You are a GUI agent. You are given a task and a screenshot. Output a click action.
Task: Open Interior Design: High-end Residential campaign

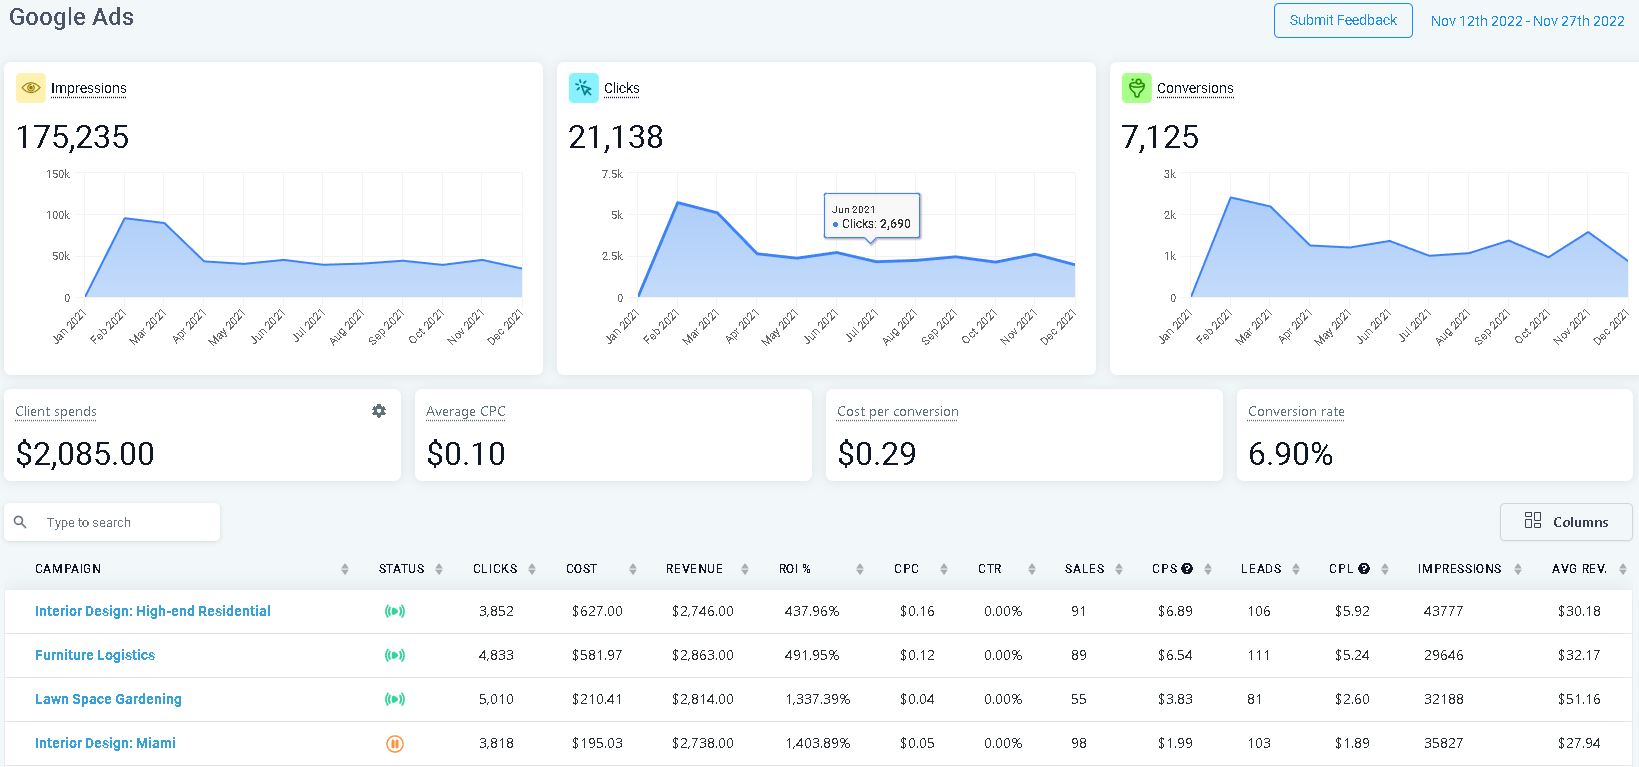click(153, 611)
